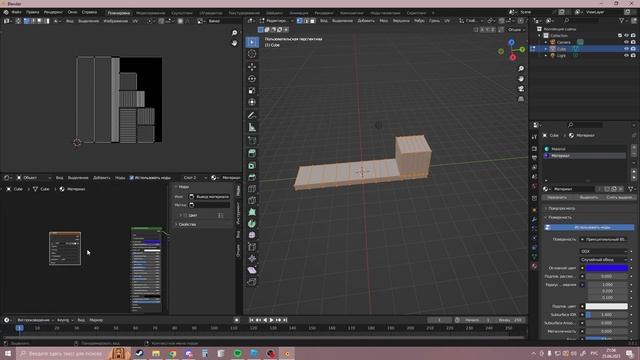
Task: Select the Rotate tool in viewport toolbar
Action: pos(252,78)
